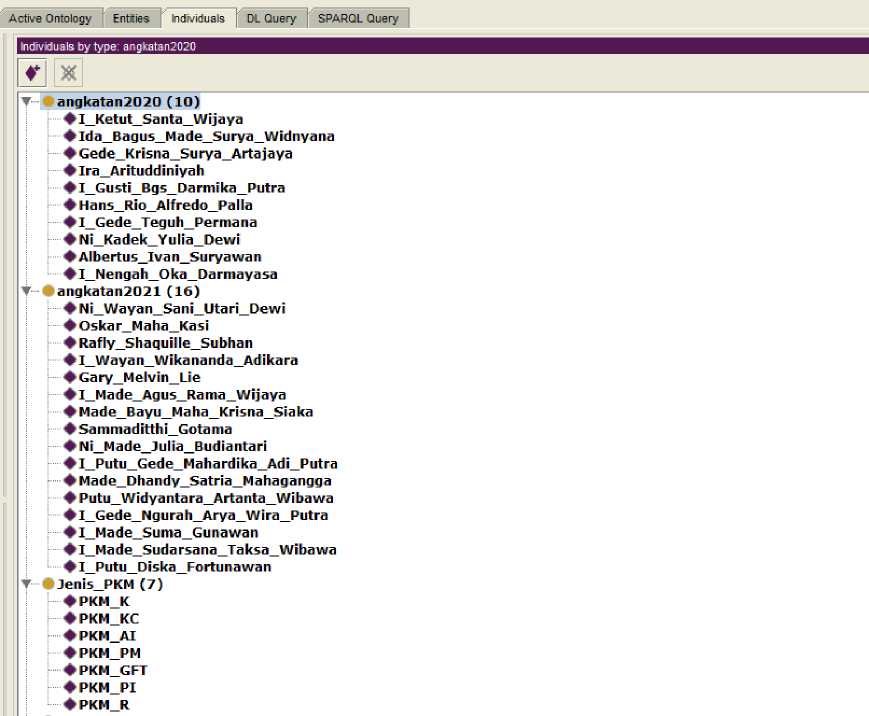869x716 pixels.
Task: Collapse the angkatan2020 tree node
Action: pos(27,102)
